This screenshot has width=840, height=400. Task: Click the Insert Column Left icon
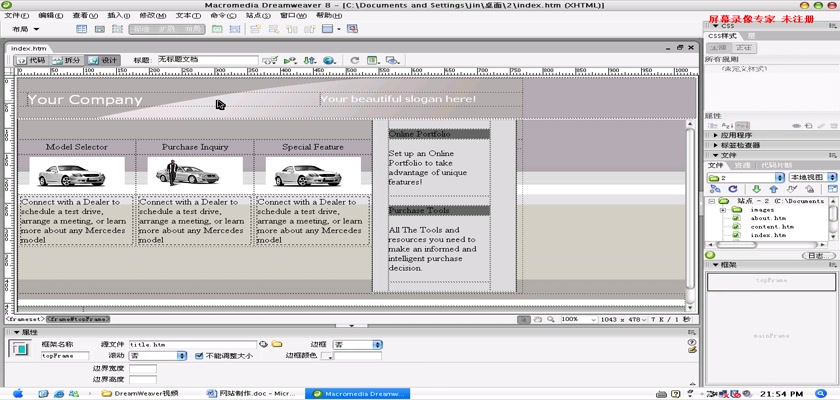pos(291,29)
